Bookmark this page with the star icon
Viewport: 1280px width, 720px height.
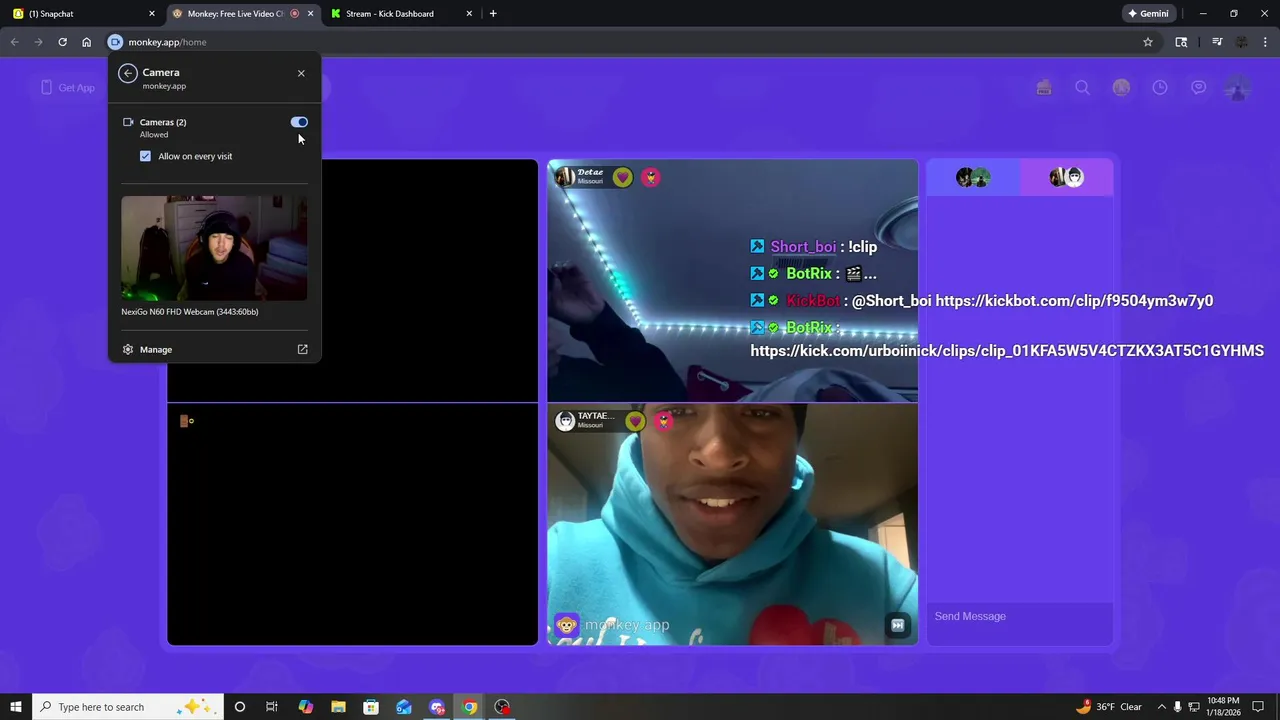pos(1148,42)
